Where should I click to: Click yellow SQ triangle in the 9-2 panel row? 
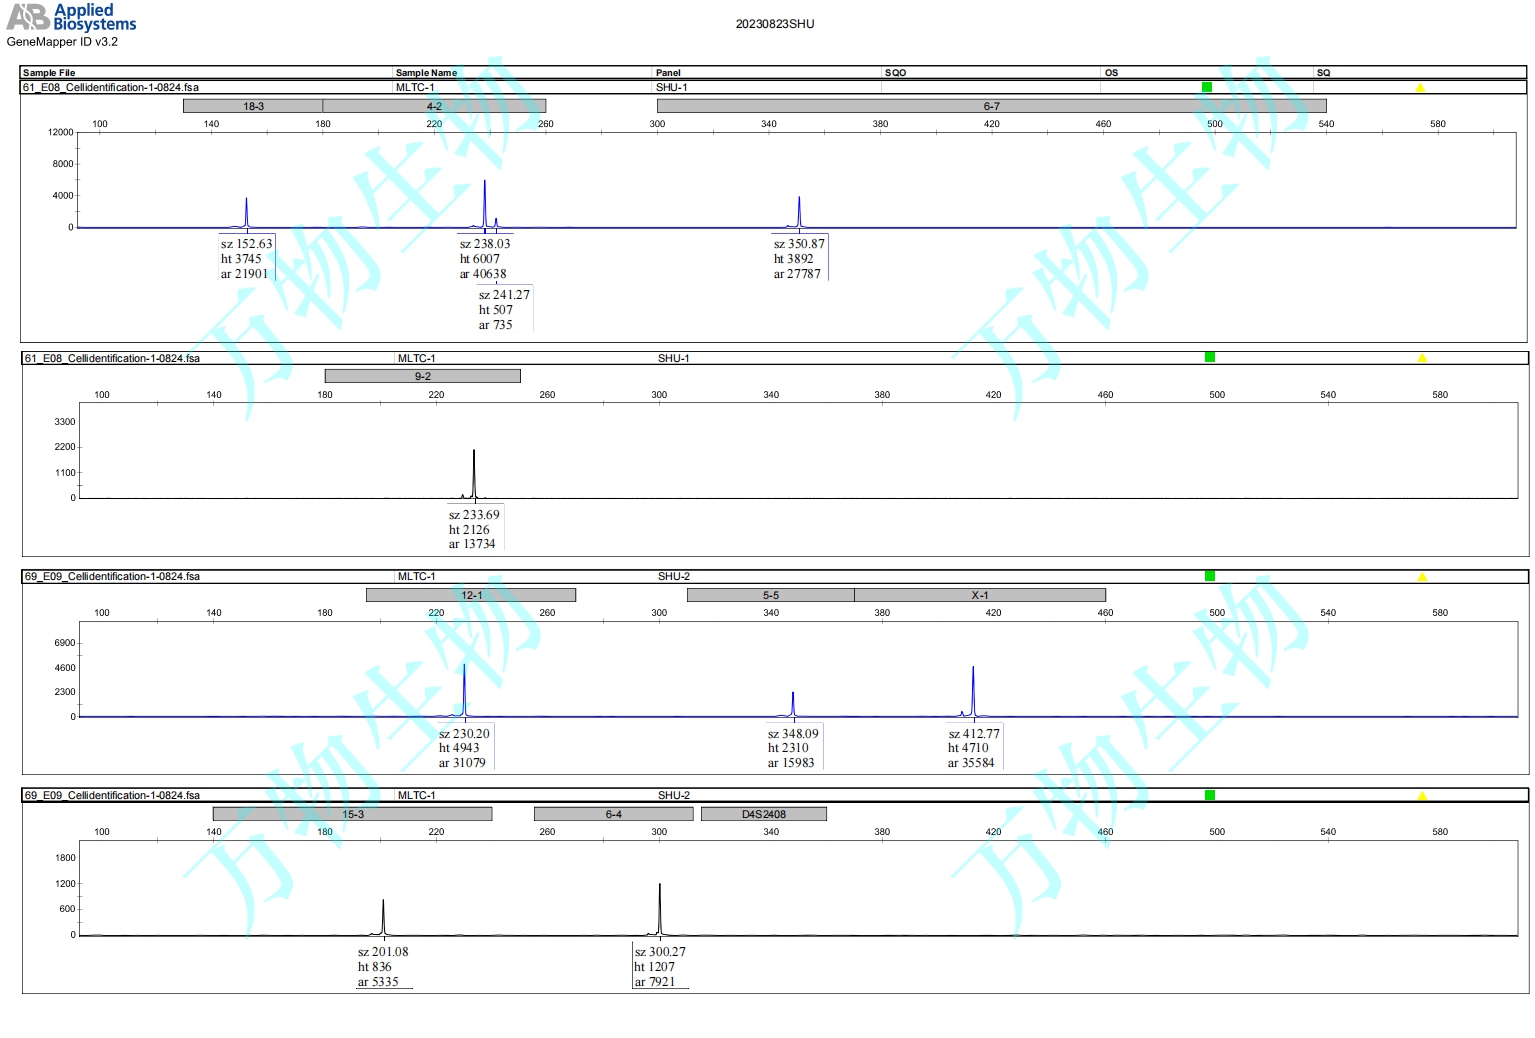pos(1421,358)
